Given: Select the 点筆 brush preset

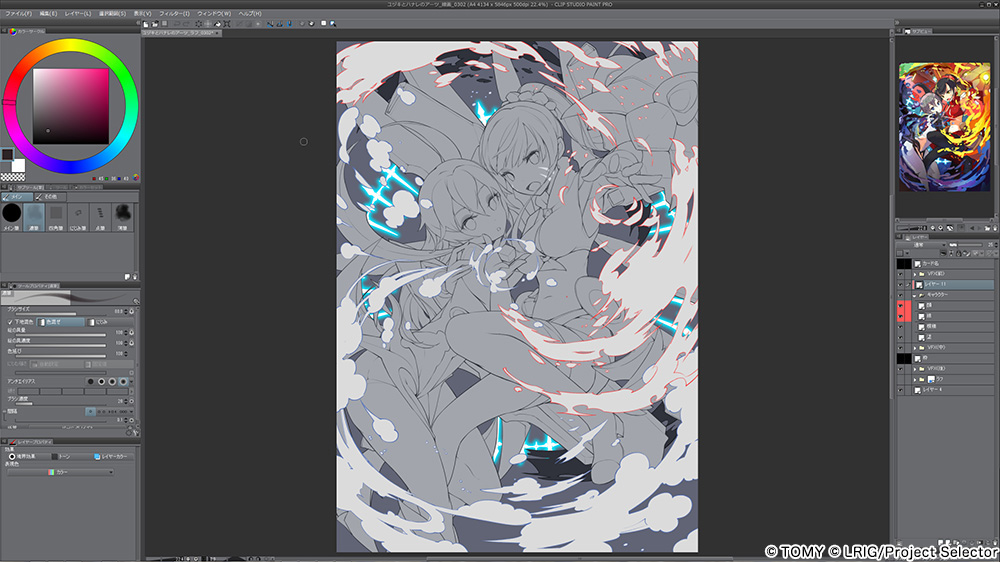Looking at the screenshot, I should pos(100,217).
